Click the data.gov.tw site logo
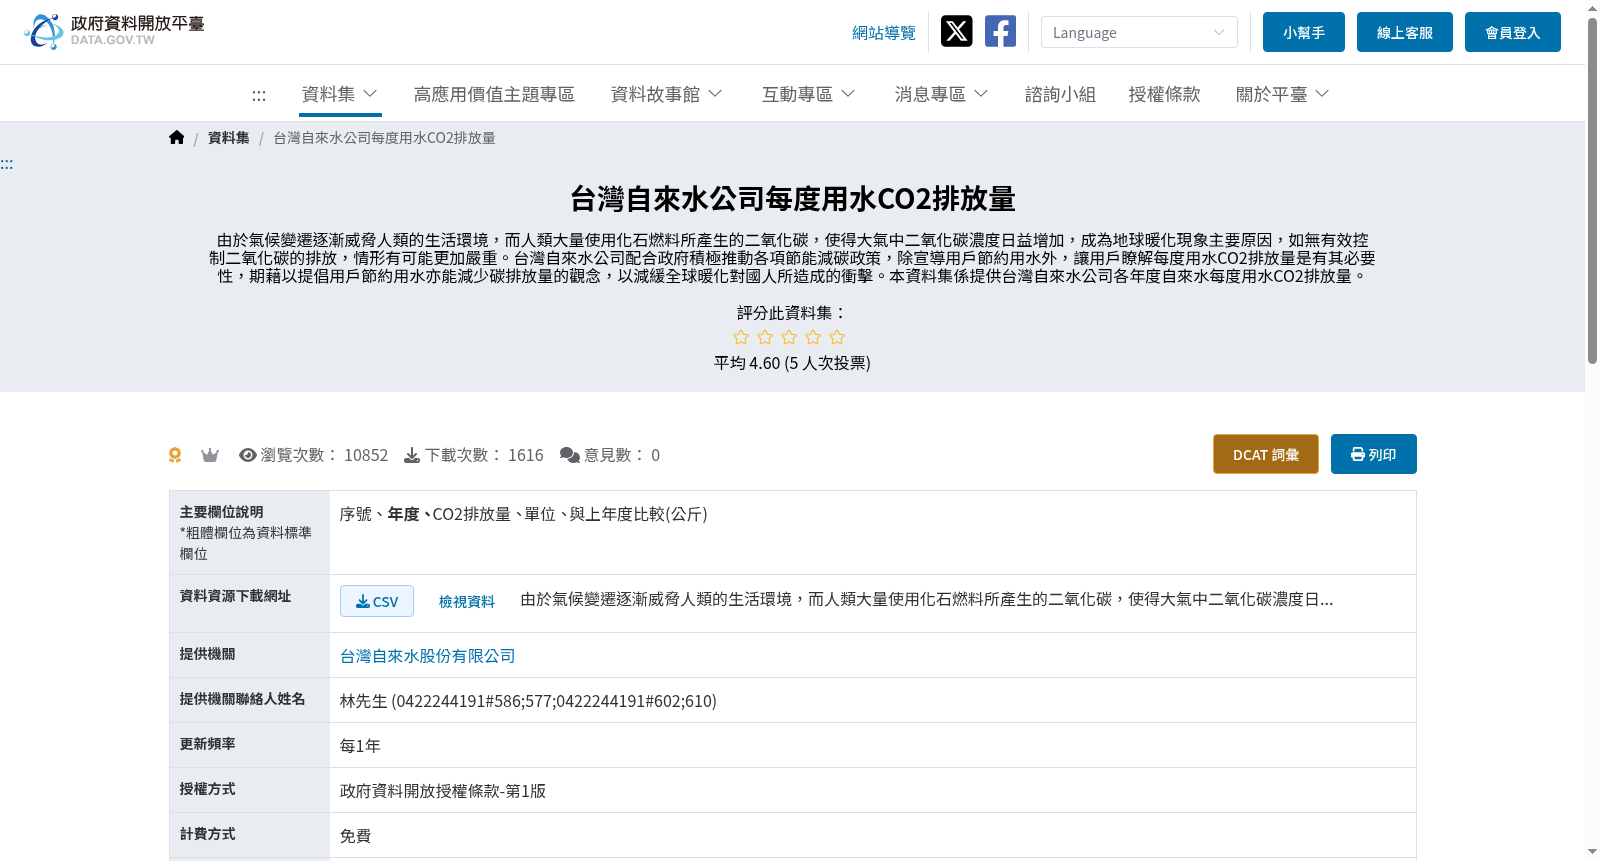 click(x=114, y=31)
